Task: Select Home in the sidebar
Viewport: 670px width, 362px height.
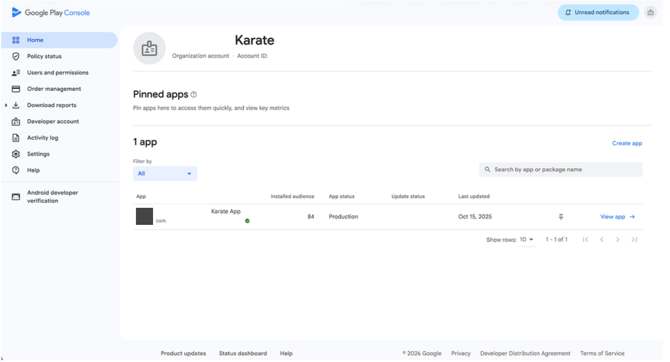Action: coord(59,40)
